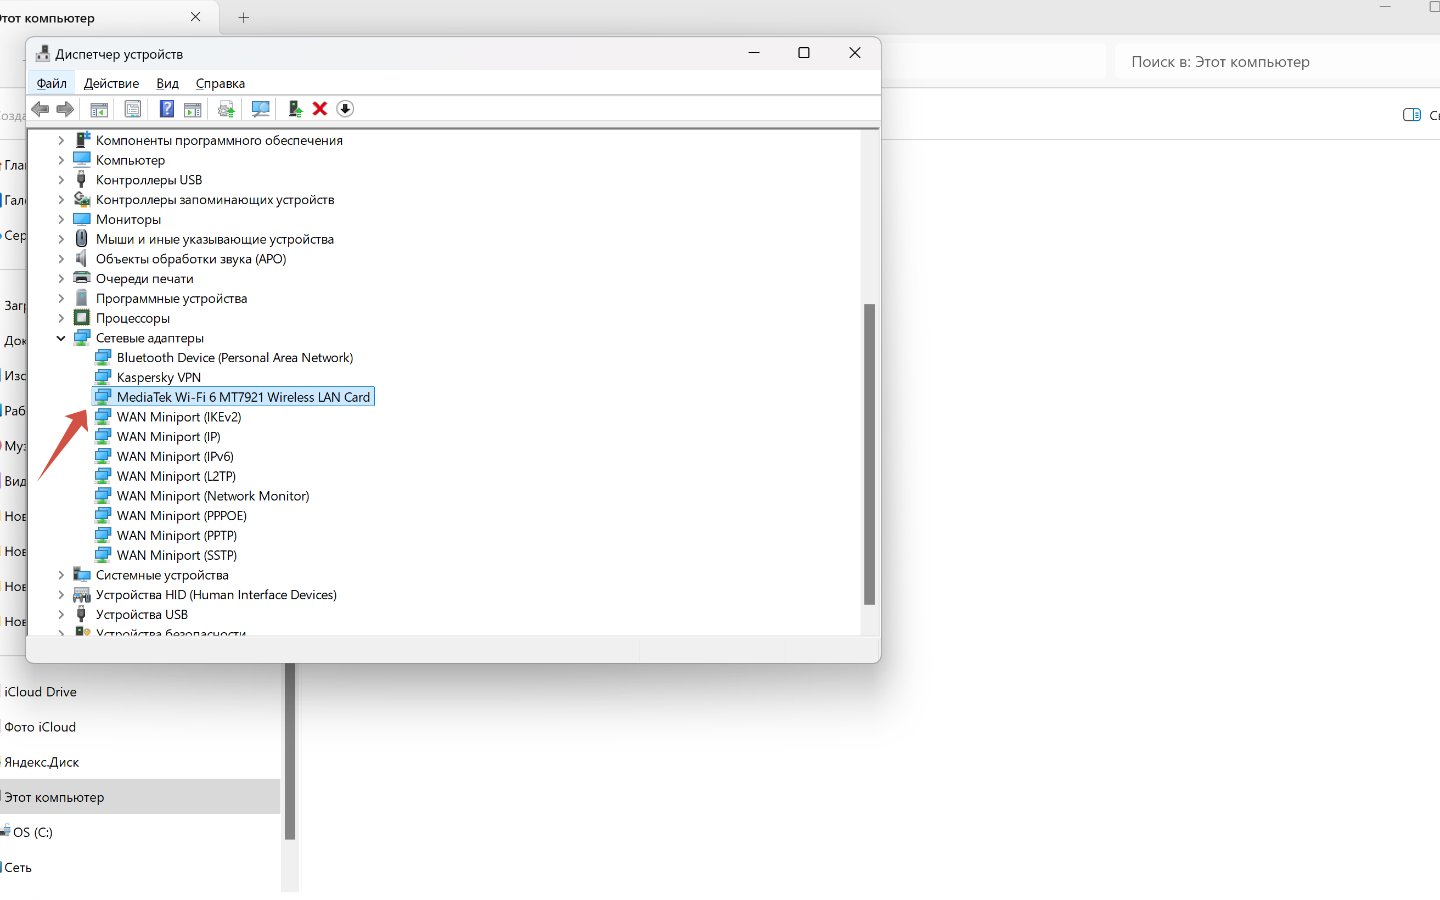Image resolution: width=1440 pixels, height=900 pixels.
Task: Open Properties via the toolbar properties sheet icon
Action: pos(132,109)
